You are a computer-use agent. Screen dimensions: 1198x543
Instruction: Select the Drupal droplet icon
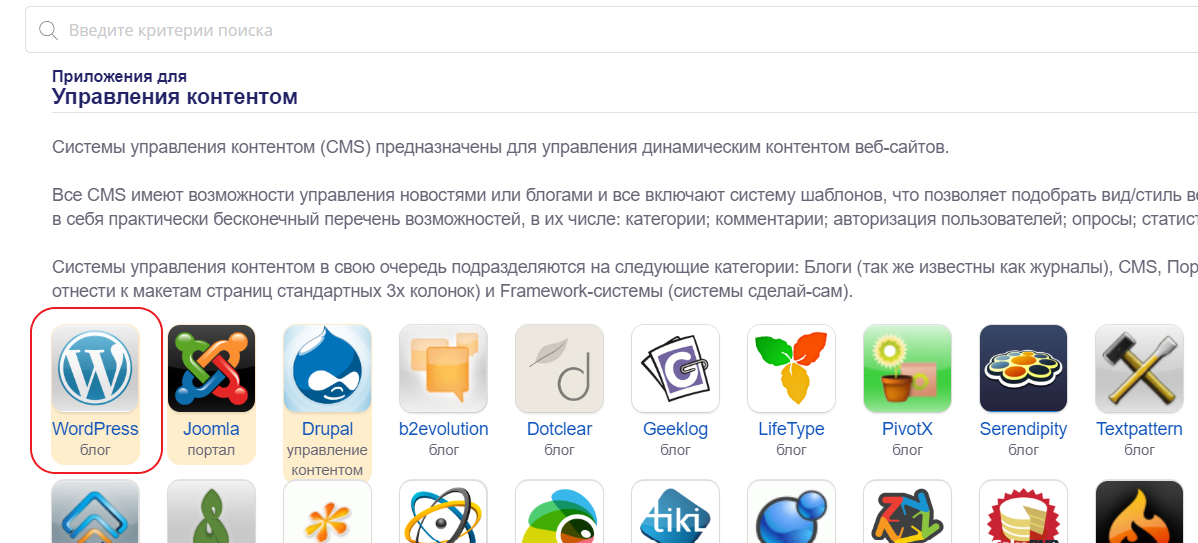(327, 368)
